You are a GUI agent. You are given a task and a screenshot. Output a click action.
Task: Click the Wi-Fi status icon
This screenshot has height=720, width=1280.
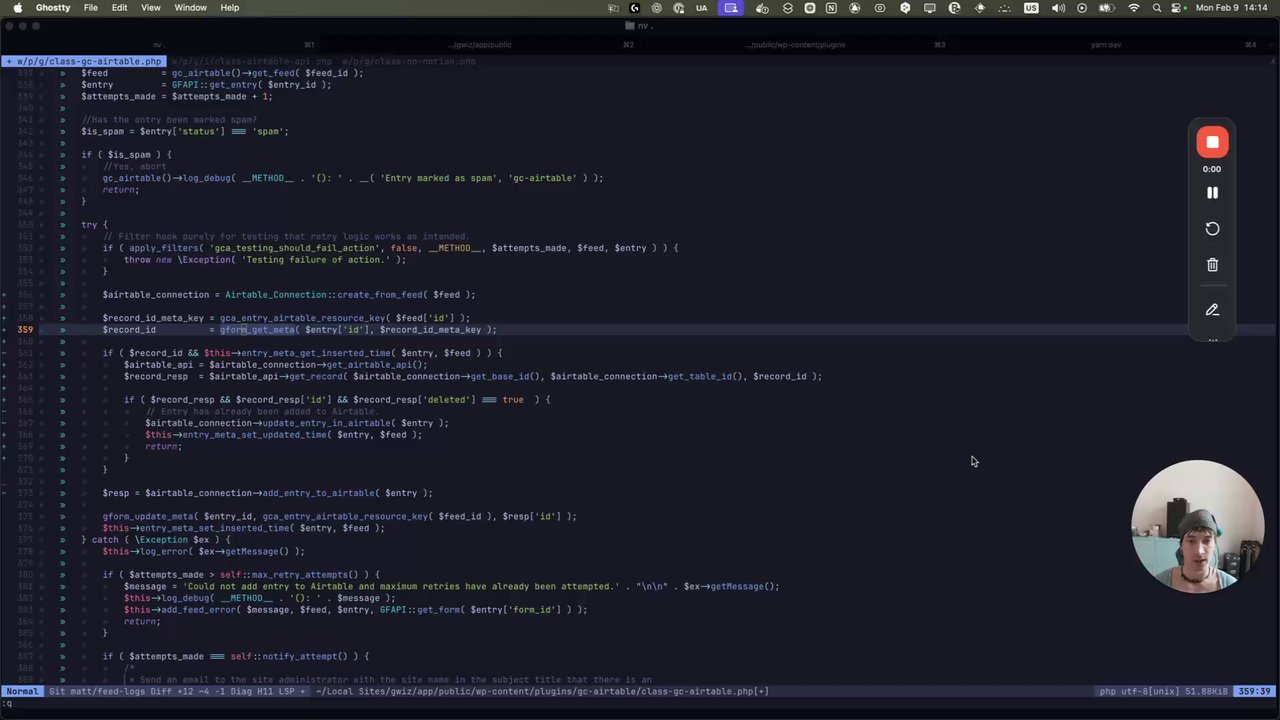1134,8
